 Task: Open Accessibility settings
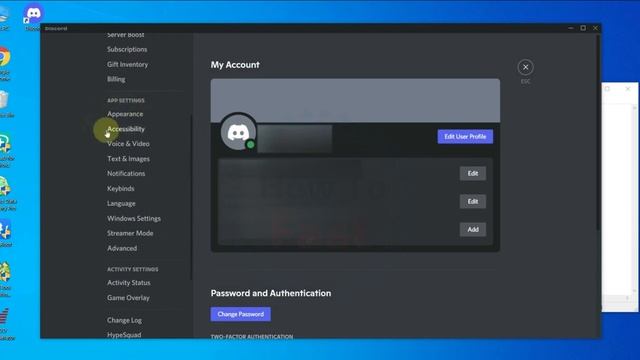126,129
